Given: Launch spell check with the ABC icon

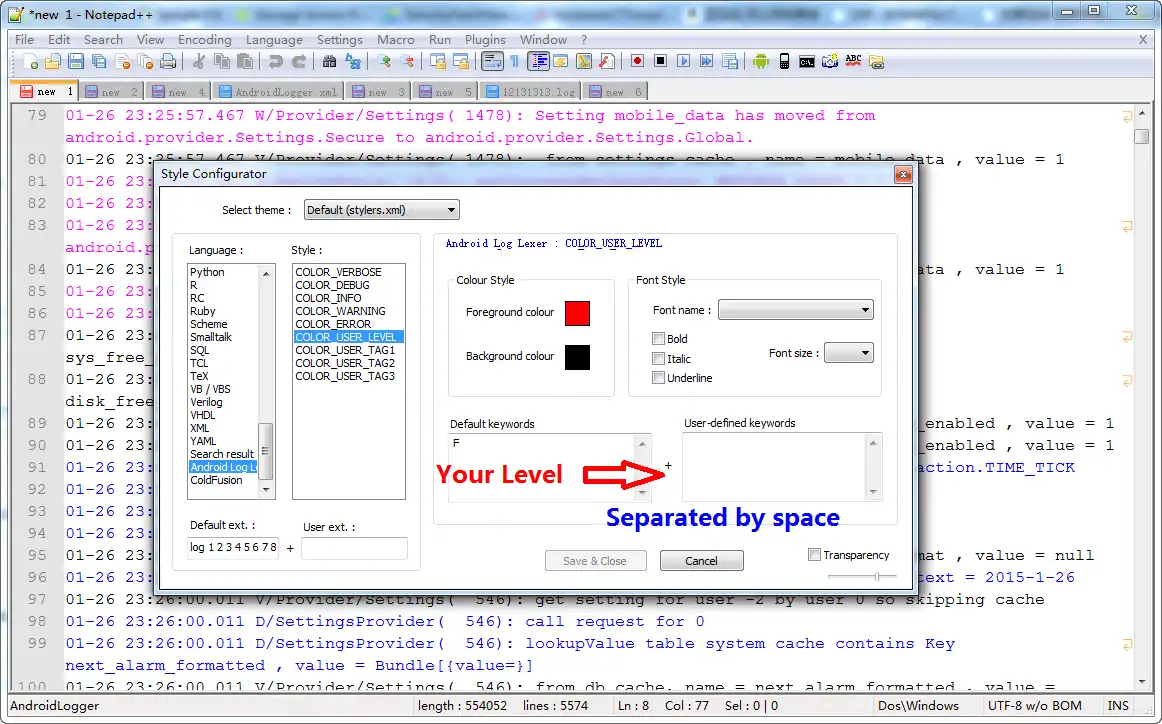Looking at the screenshot, I should (853, 62).
